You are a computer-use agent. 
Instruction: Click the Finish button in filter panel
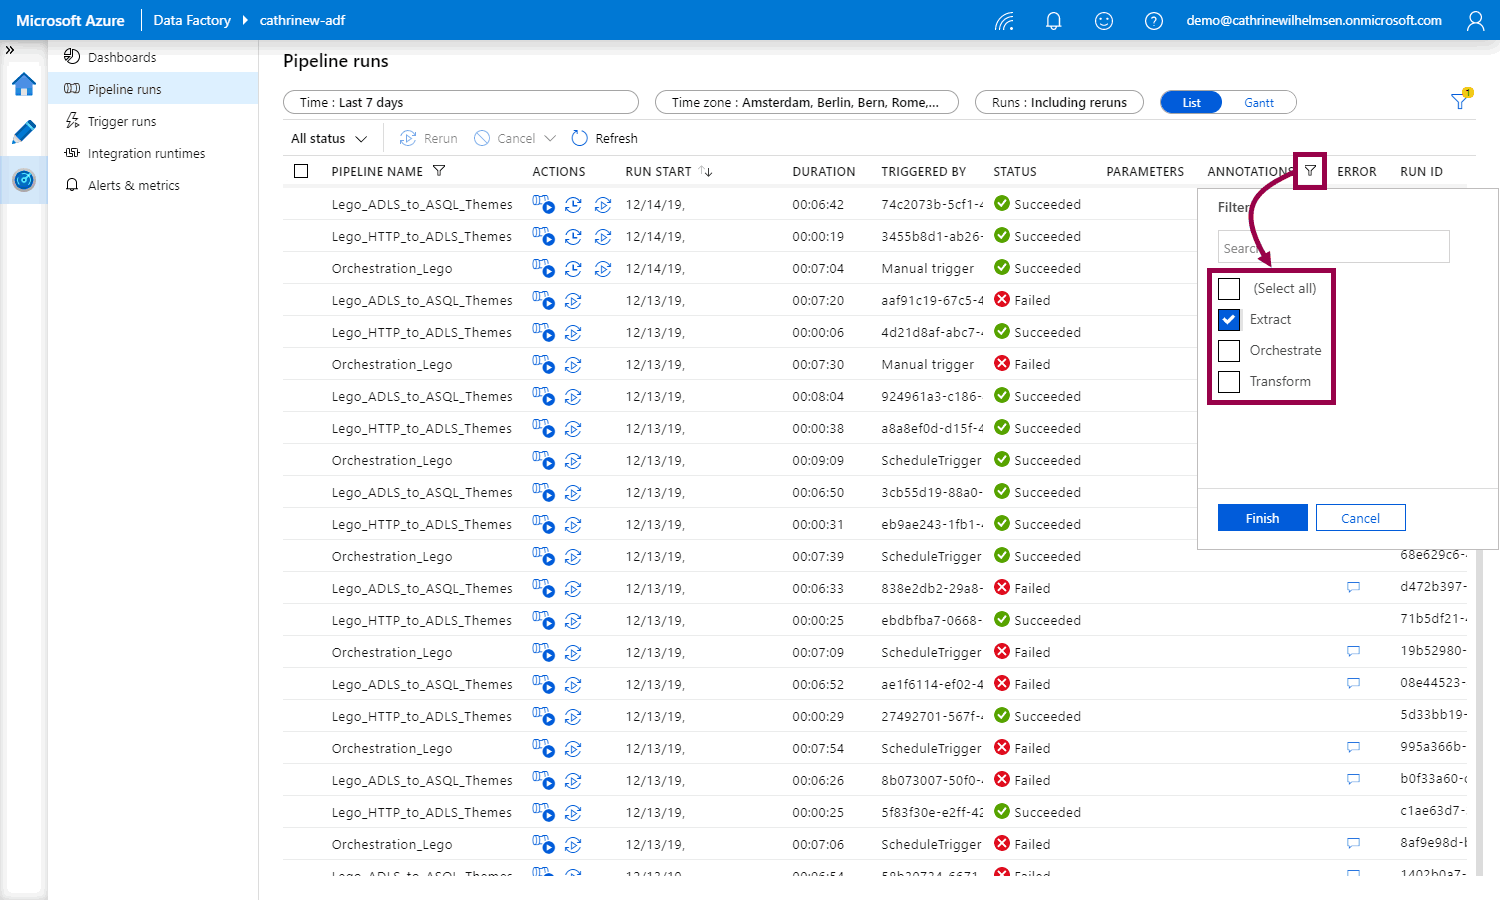coord(1262,518)
